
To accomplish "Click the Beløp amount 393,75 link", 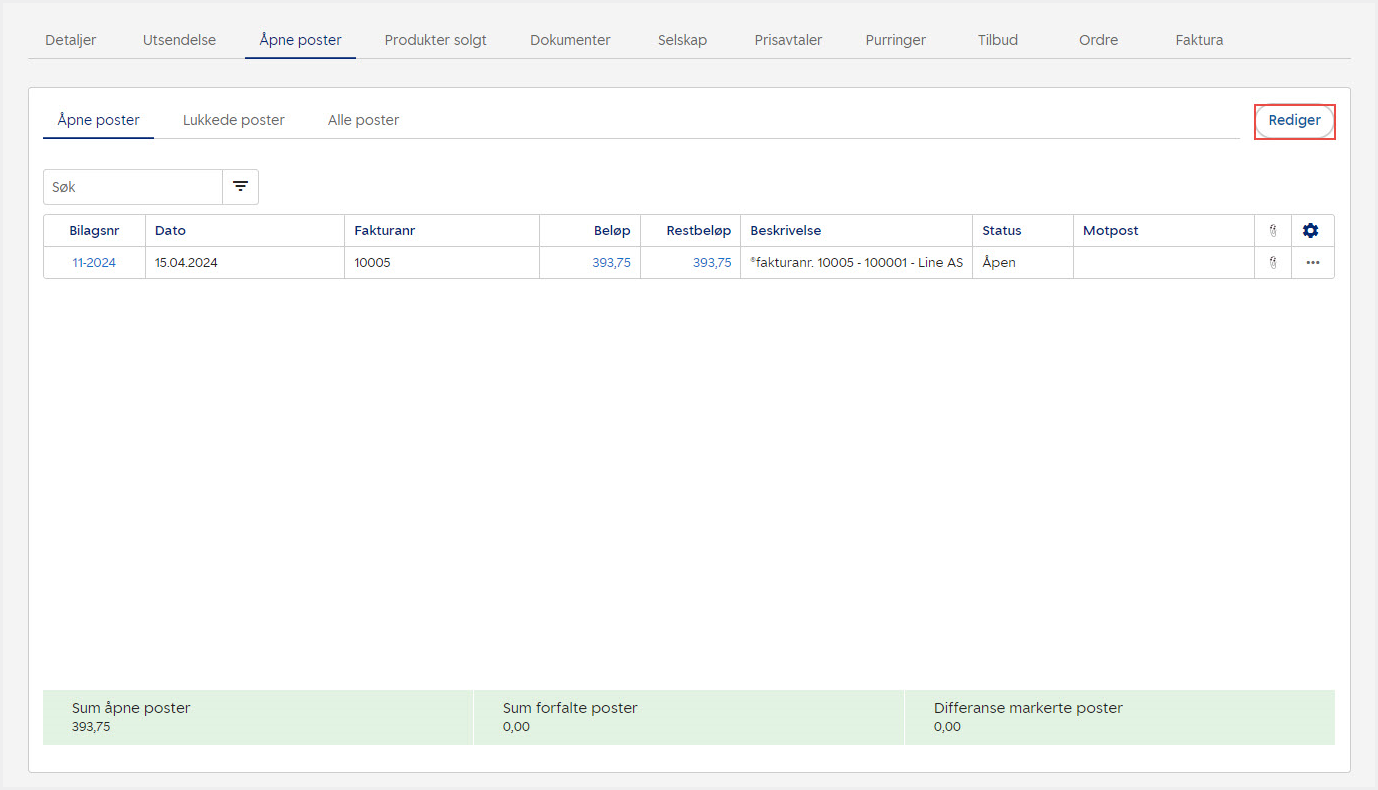I will click(x=611, y=263).
